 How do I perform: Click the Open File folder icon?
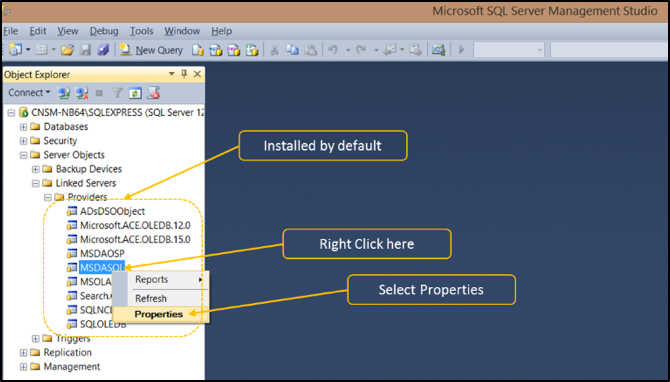[67, 50]
